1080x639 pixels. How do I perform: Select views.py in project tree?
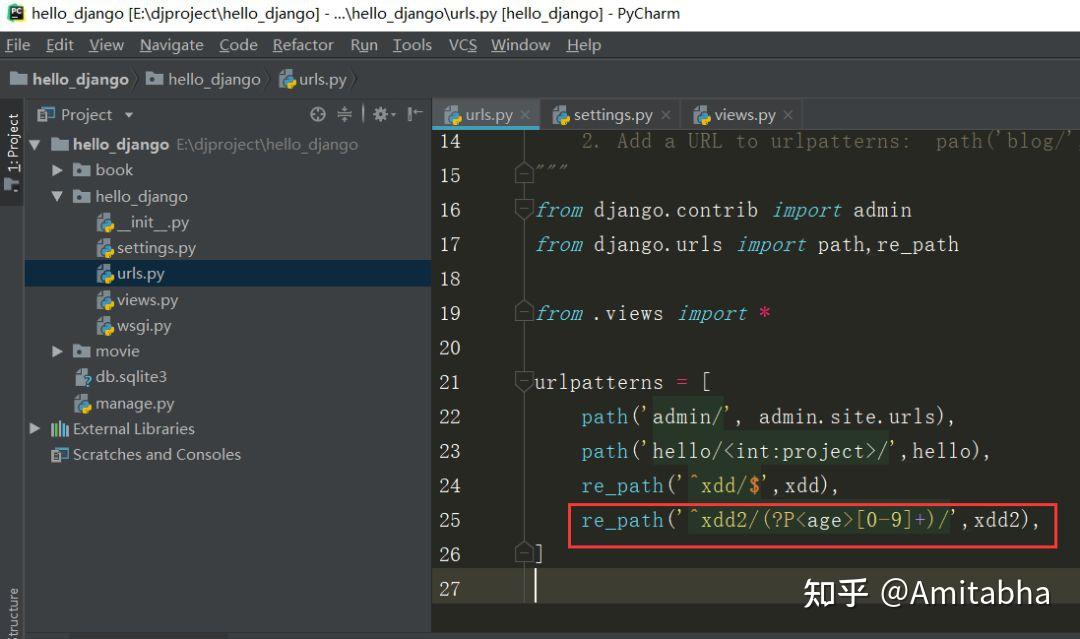point(228,300)
